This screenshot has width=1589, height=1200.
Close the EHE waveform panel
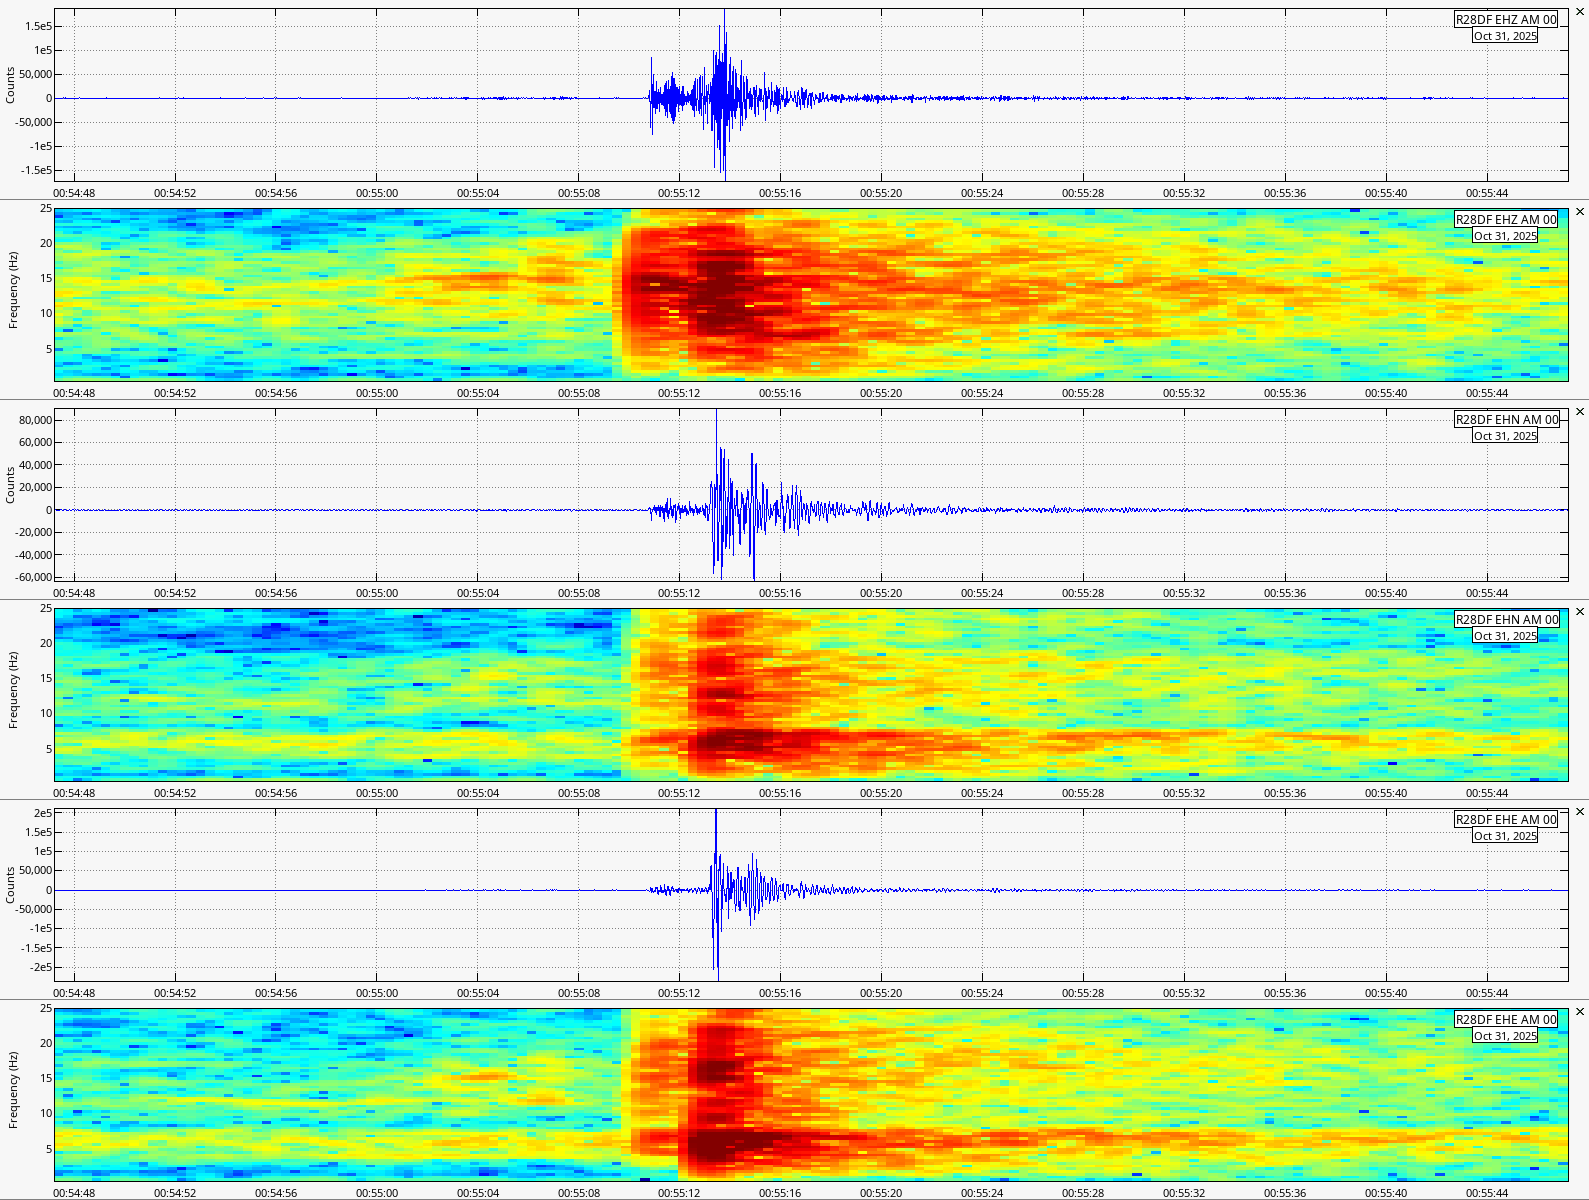click(x=1580, y=812)
